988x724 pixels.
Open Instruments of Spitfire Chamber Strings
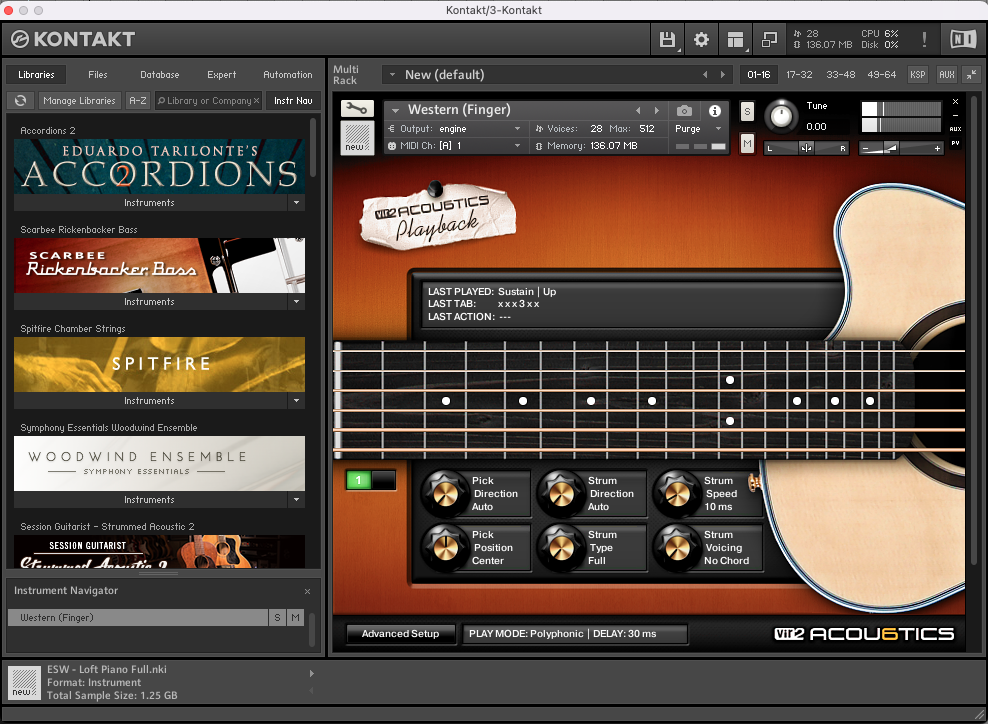pyautogui.click(x=149, y=400)
